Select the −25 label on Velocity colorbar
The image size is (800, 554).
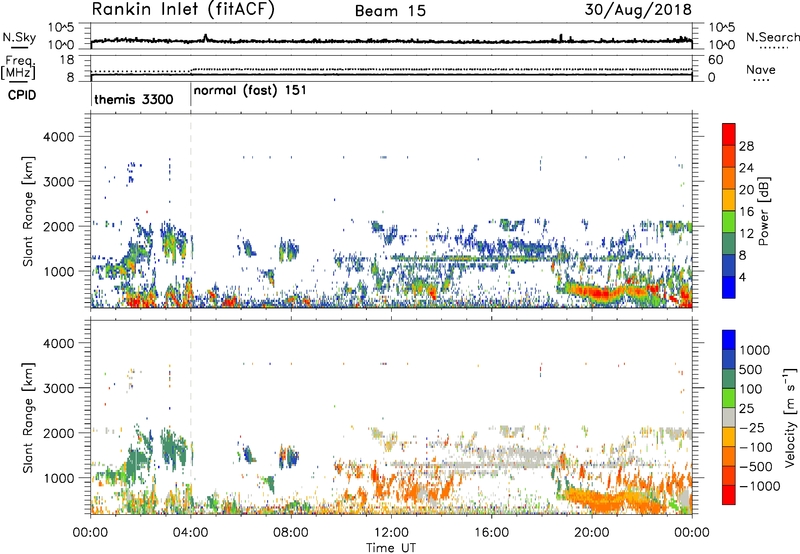(752, 427)
